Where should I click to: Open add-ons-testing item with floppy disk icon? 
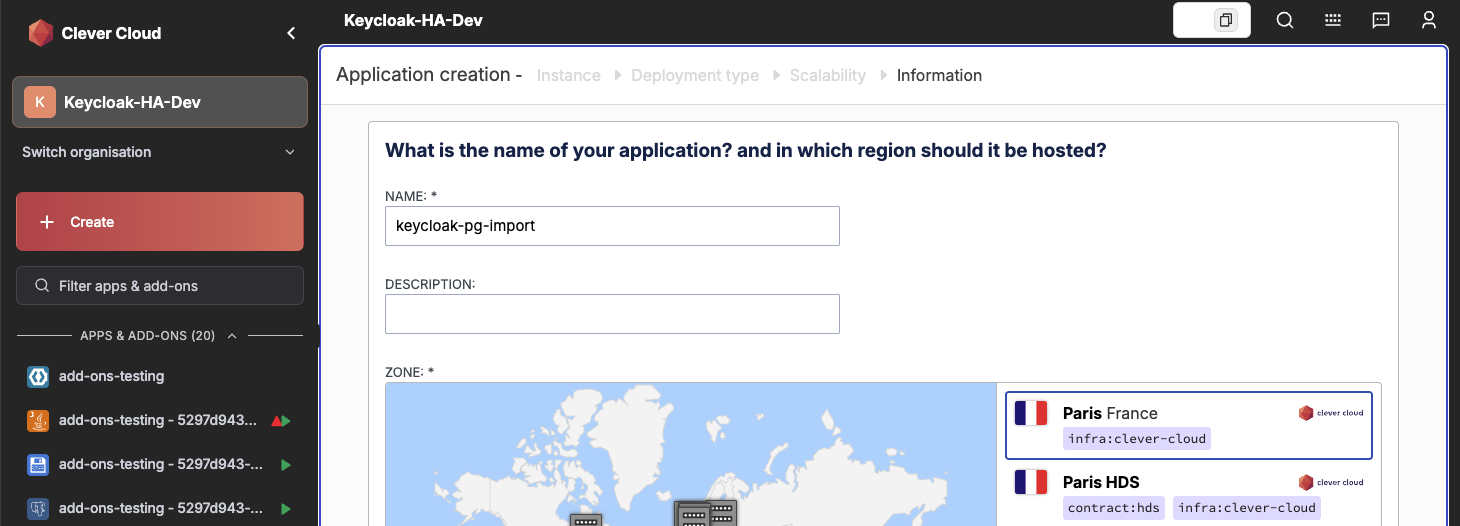coord(160,464)
